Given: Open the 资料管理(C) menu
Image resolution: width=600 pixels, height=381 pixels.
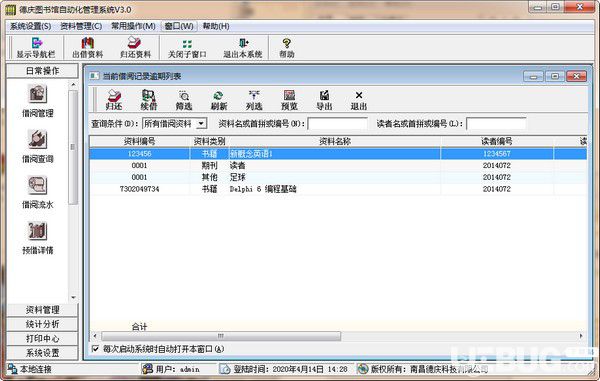Looking at the screenshot, I should (x=81, y=26).
